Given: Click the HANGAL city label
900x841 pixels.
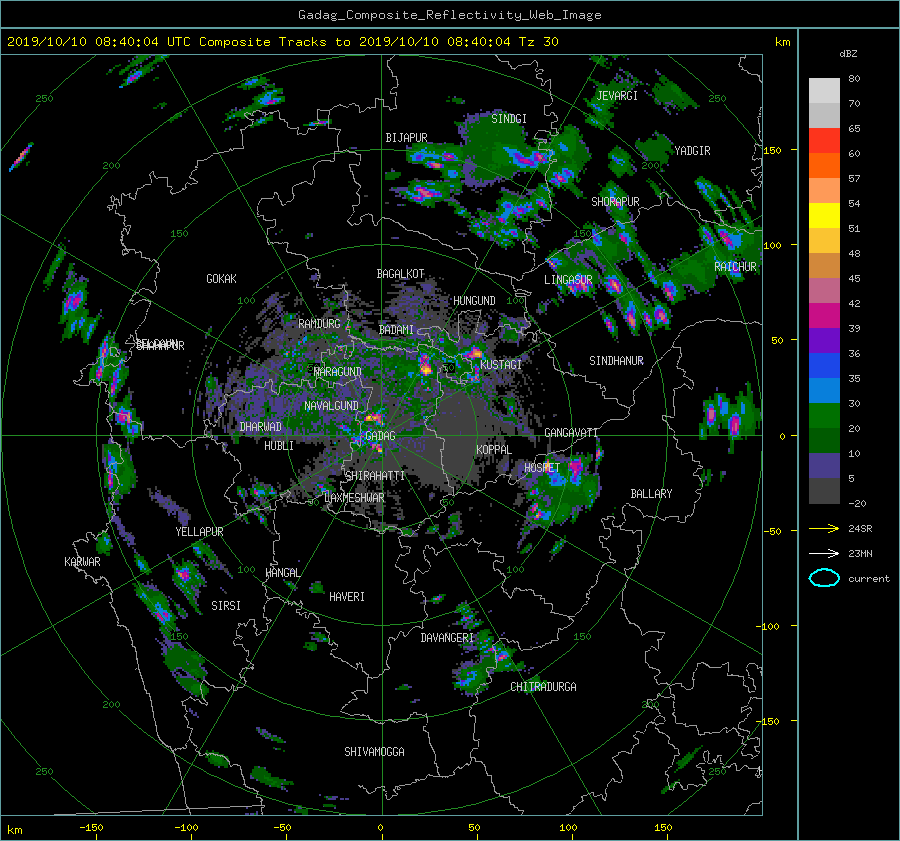Looking at the screenshot, I should [282, 573].
